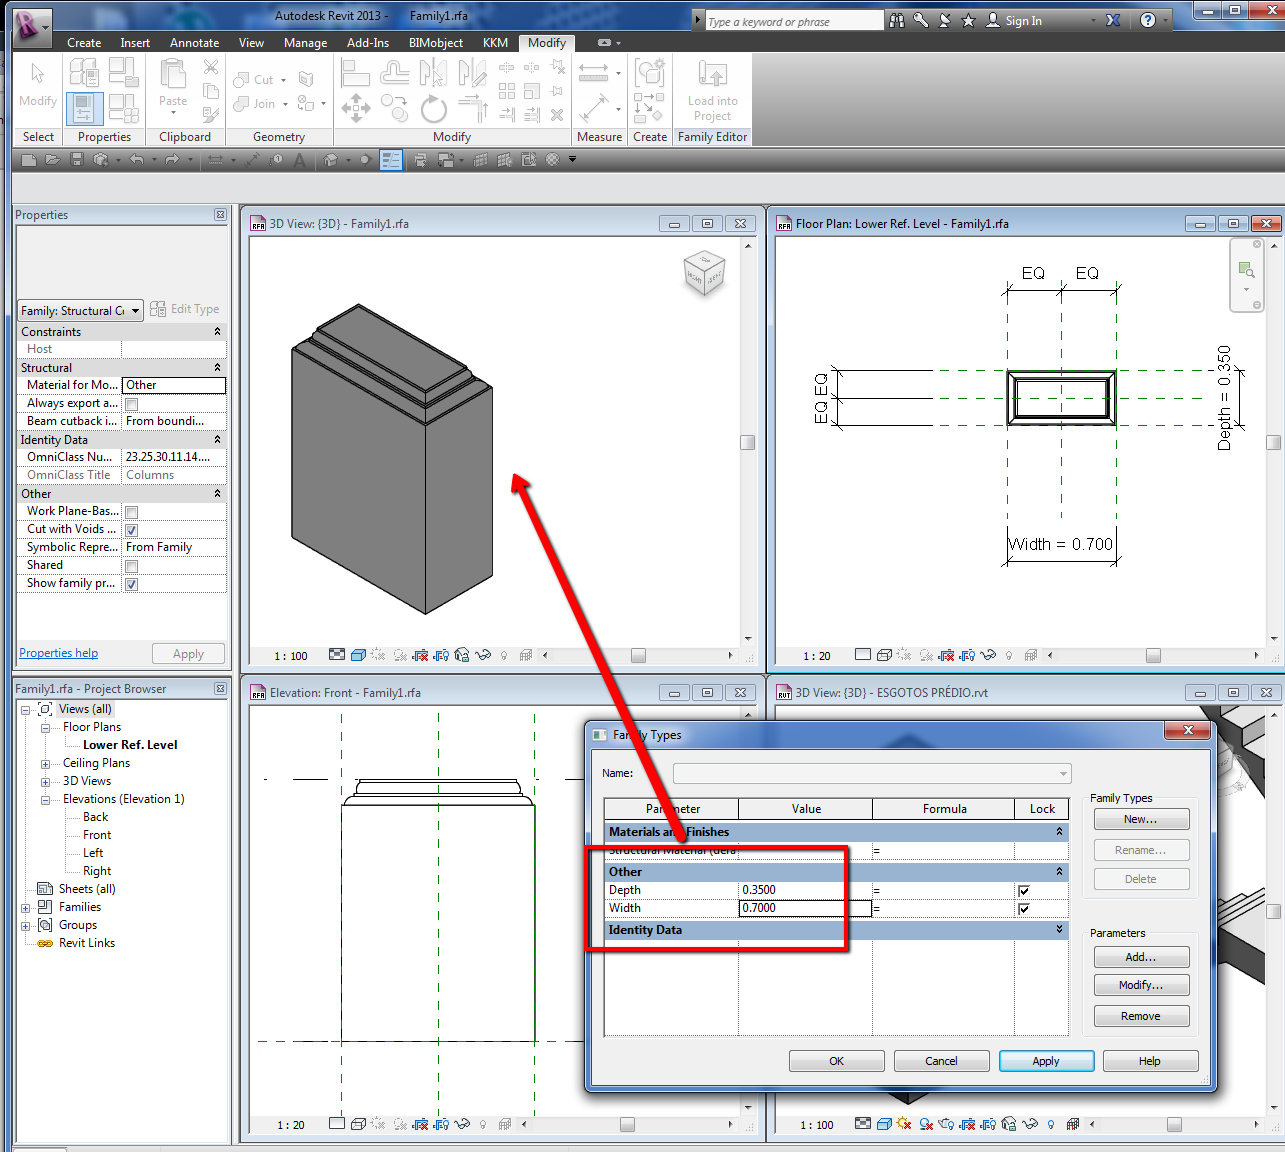Toggle the Properties palette ribbon button
Viewport: 1285px width, 1152px height.
pyautogui.click(x=84, y=108)
